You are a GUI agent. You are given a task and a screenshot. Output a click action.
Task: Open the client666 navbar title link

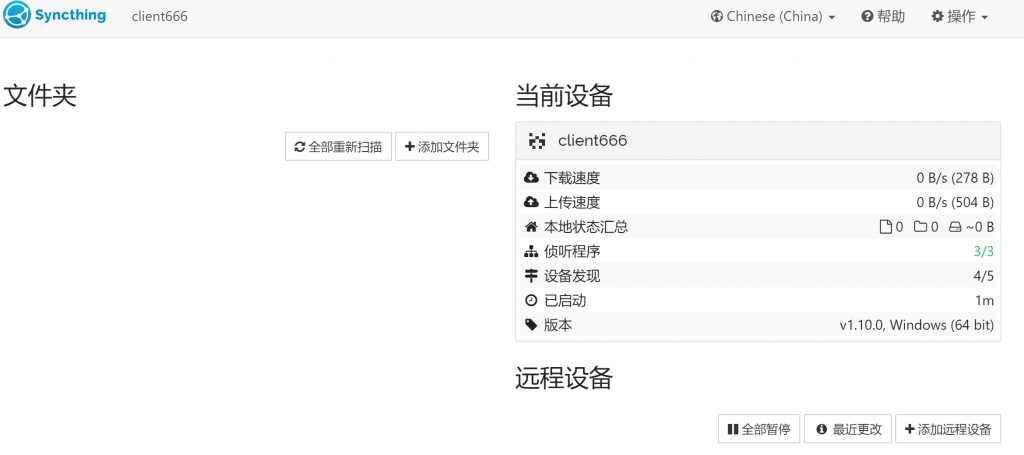tap(159, 16)
